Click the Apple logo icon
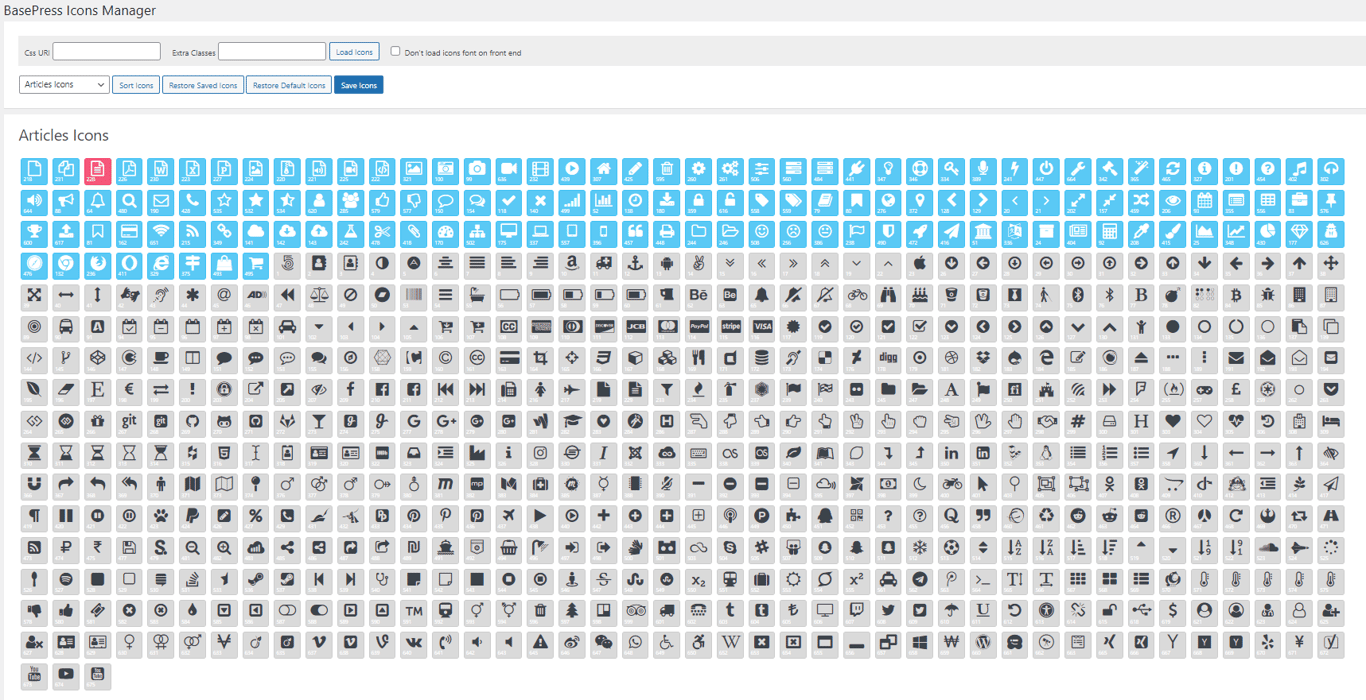This screenshot has height=700, width=1366. pos(920,264)
